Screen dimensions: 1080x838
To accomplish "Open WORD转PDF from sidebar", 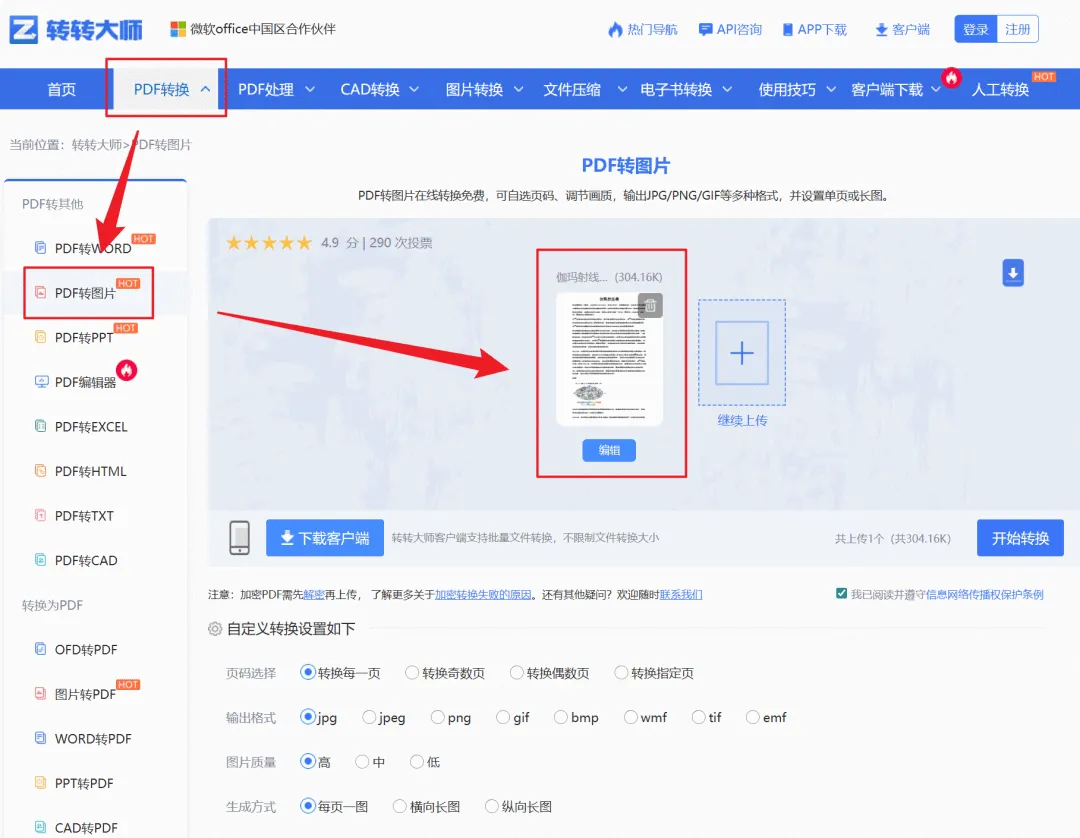I will pyautogui.click(x=93, y=738).
